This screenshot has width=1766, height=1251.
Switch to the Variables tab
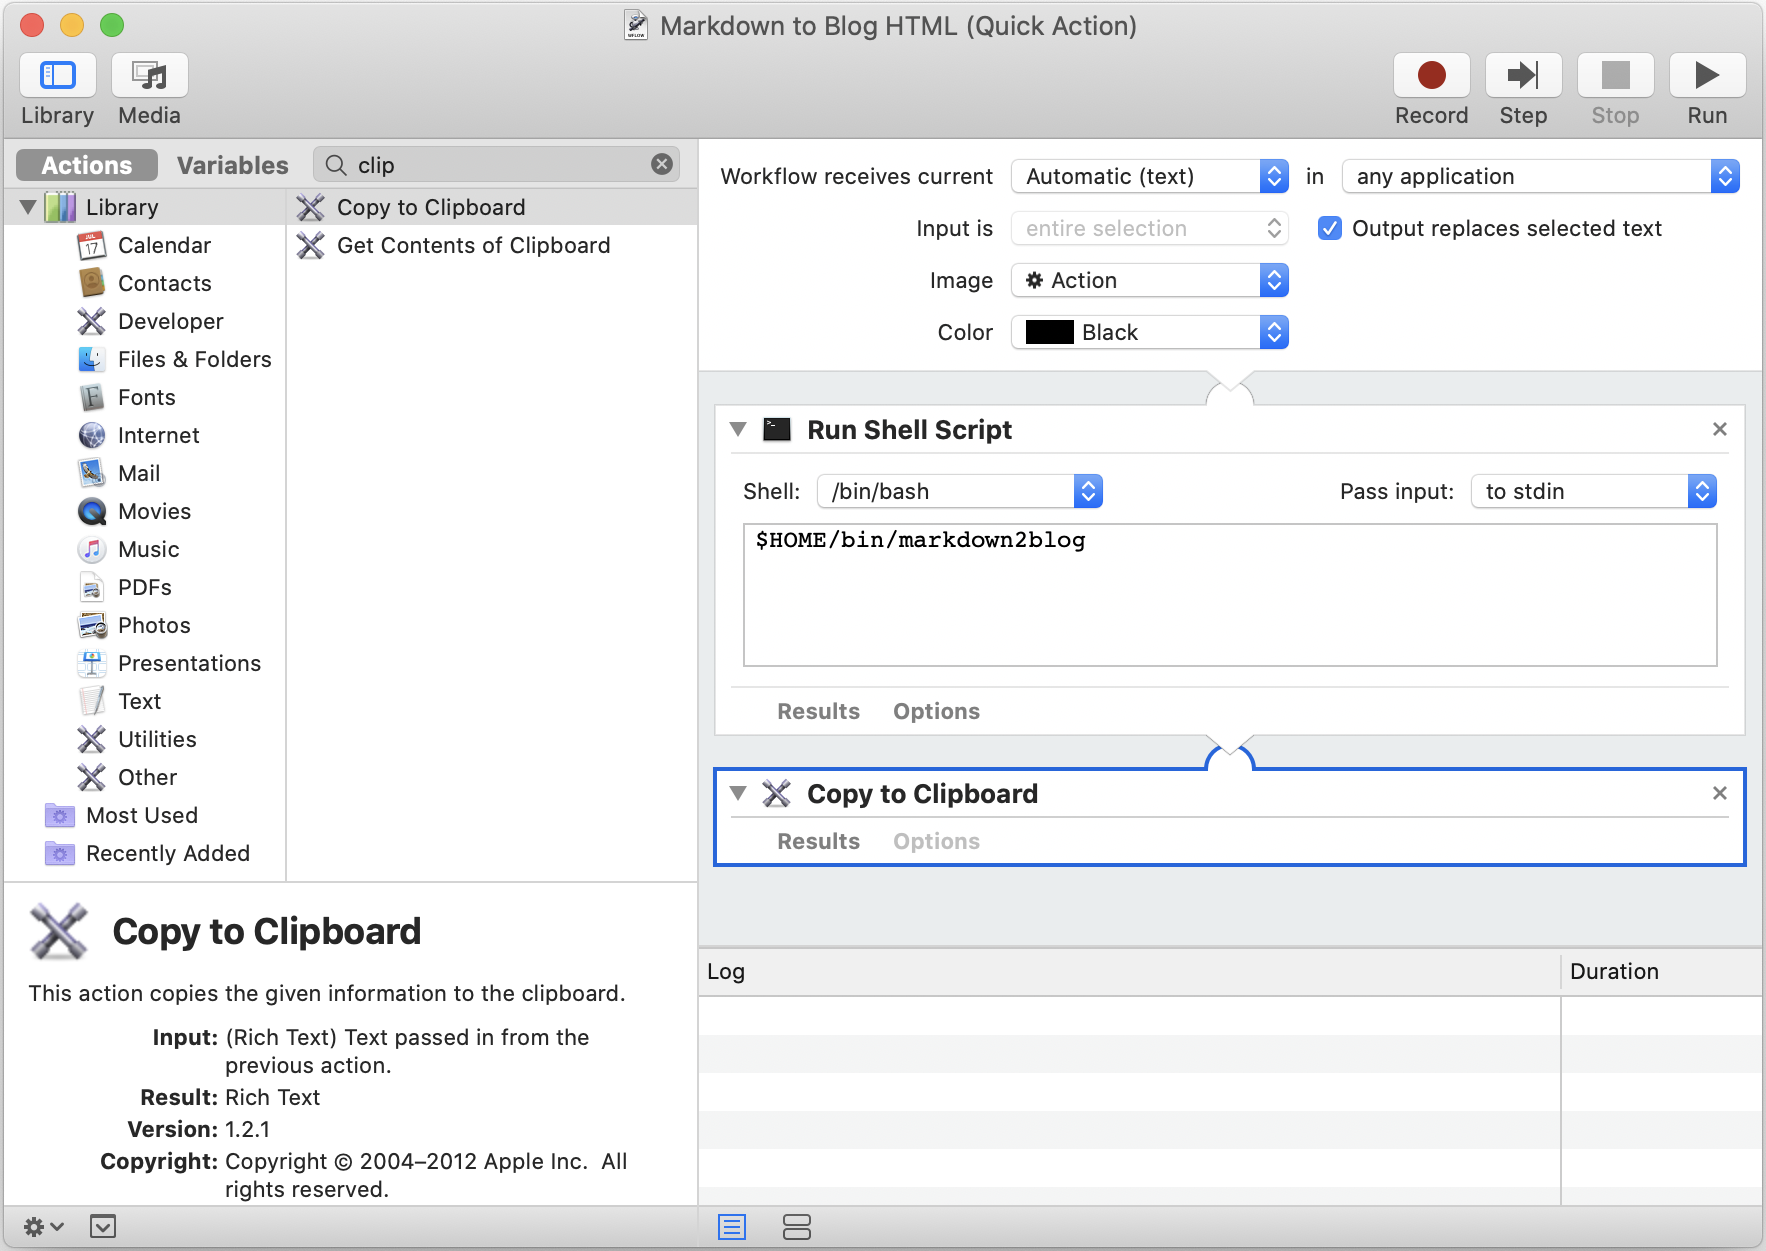[232, 165]
